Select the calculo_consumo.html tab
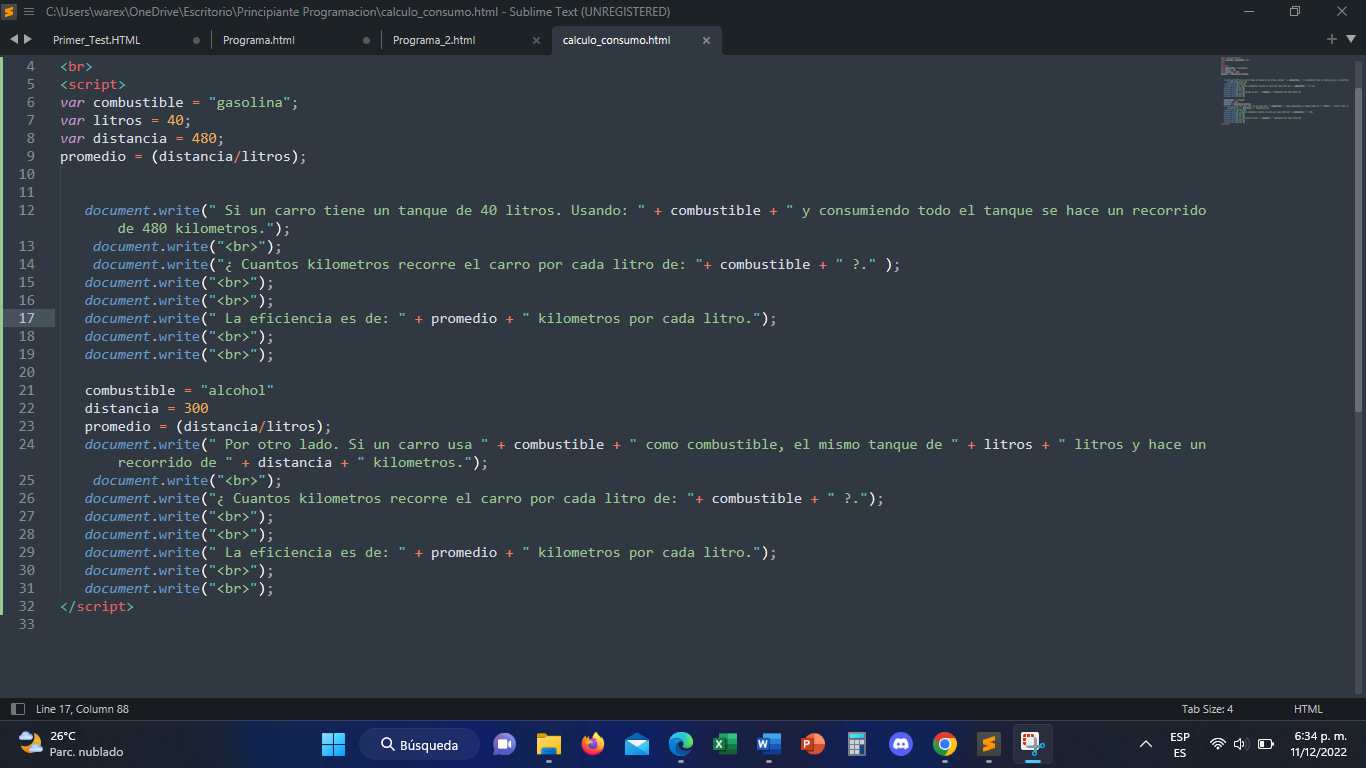The width and height of the screenshot is (1366, 768). pos(636,40)
